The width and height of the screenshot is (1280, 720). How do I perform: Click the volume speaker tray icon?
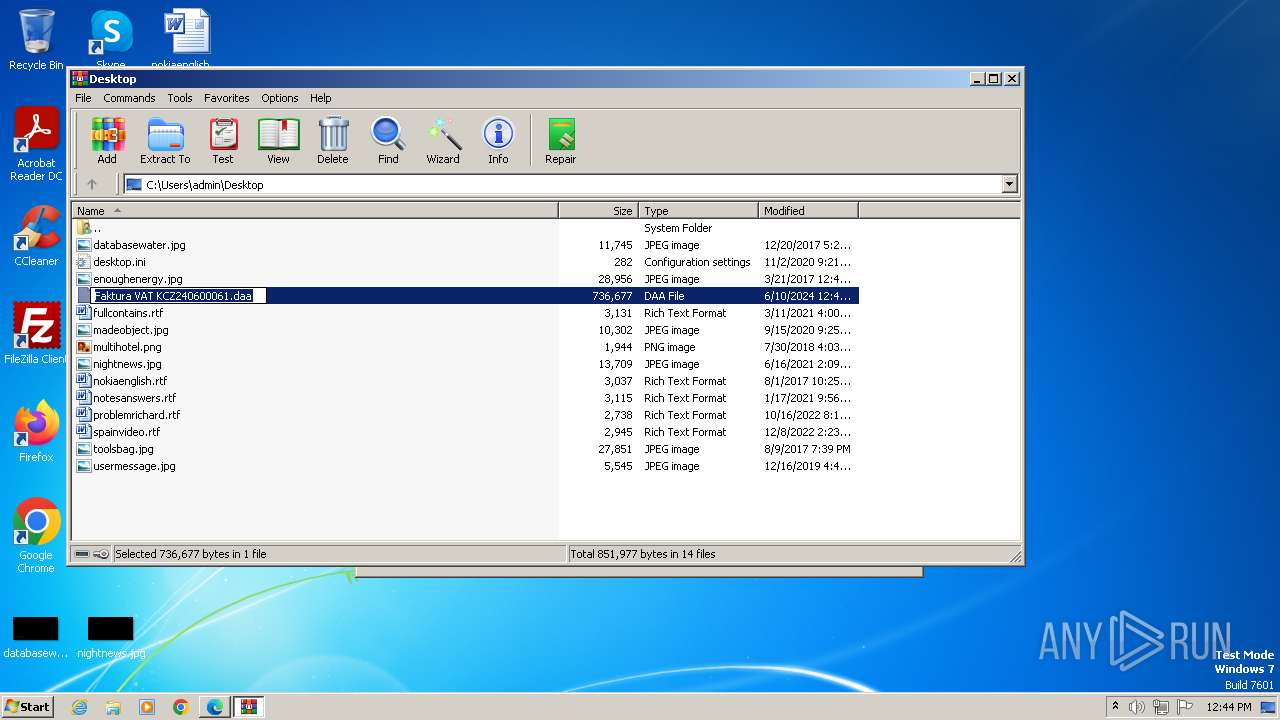[x=1137, y=707]
